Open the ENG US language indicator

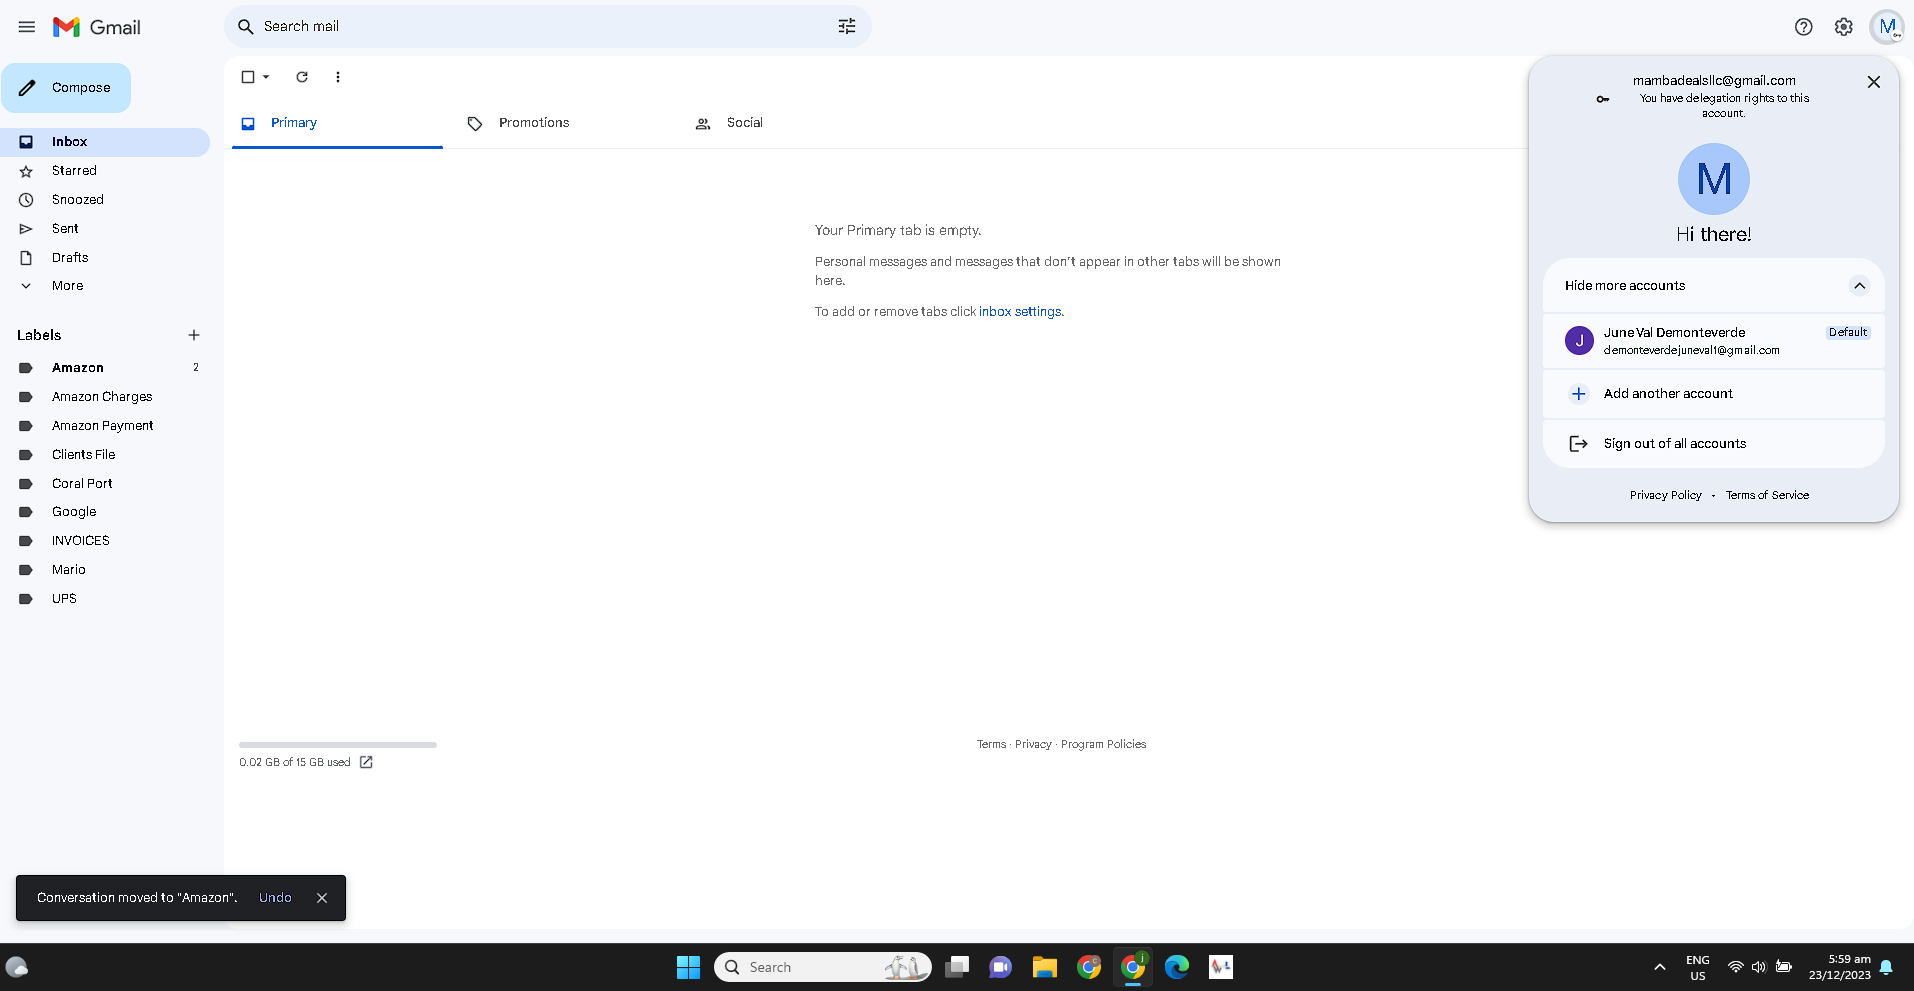[1698, 967]
